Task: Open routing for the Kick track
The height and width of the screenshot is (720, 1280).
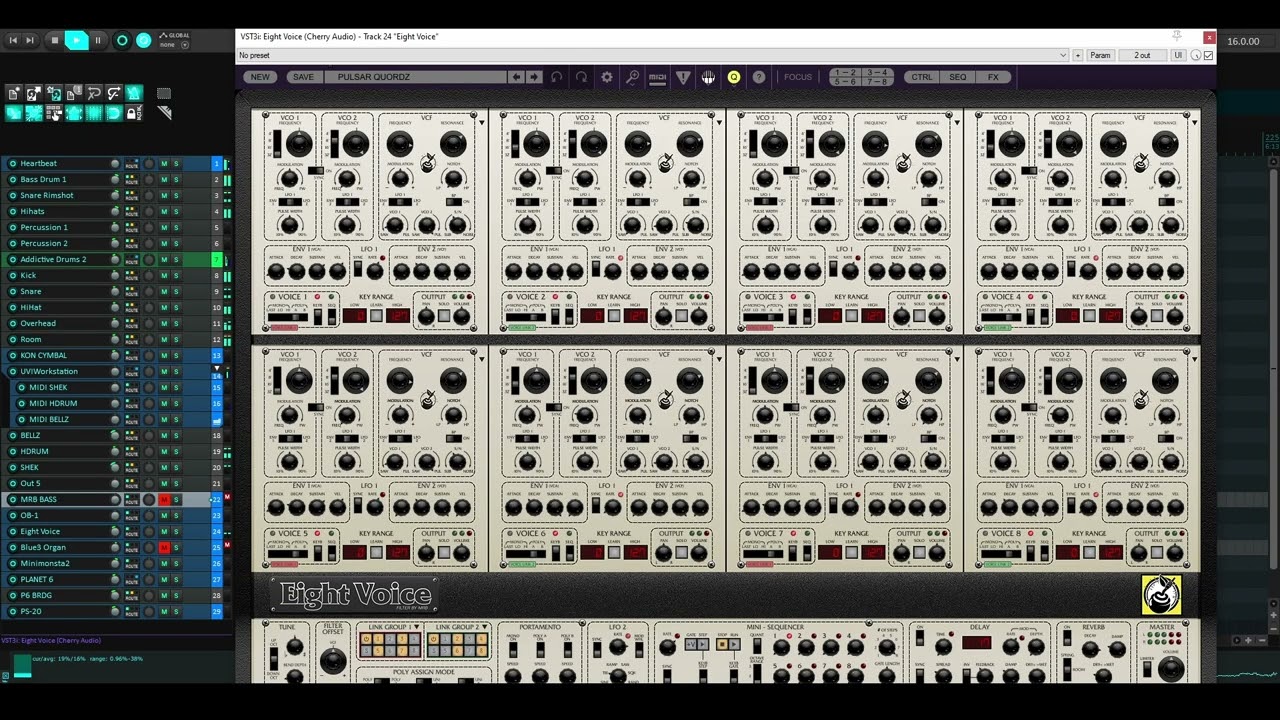Action: coord(131,275)
